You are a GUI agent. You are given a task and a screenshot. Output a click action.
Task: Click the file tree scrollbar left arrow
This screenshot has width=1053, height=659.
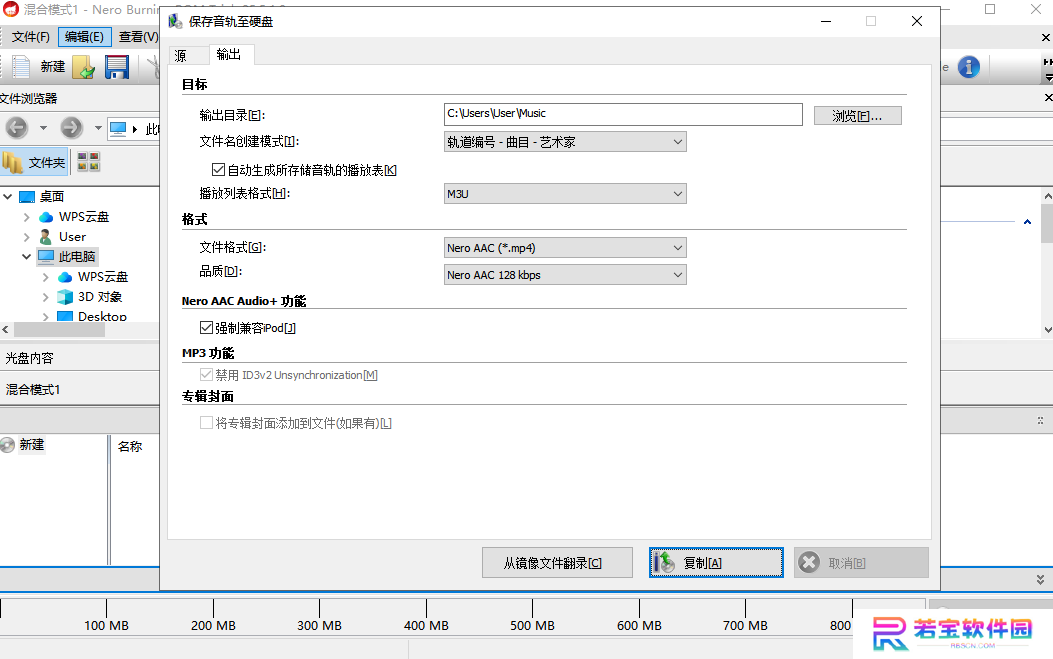[x=5, y=330]
